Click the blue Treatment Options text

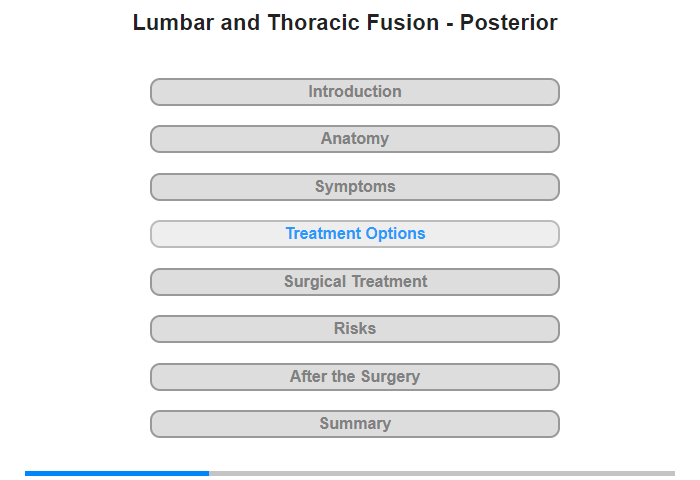[355, 234]
